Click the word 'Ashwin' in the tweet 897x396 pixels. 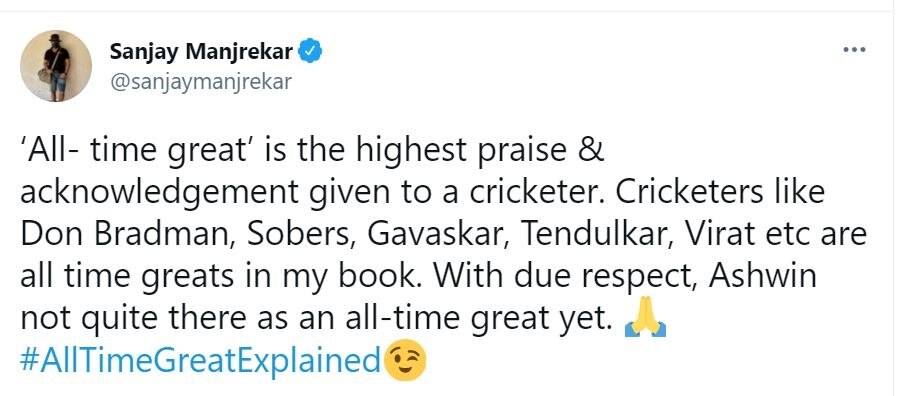(x=764, y=277)
